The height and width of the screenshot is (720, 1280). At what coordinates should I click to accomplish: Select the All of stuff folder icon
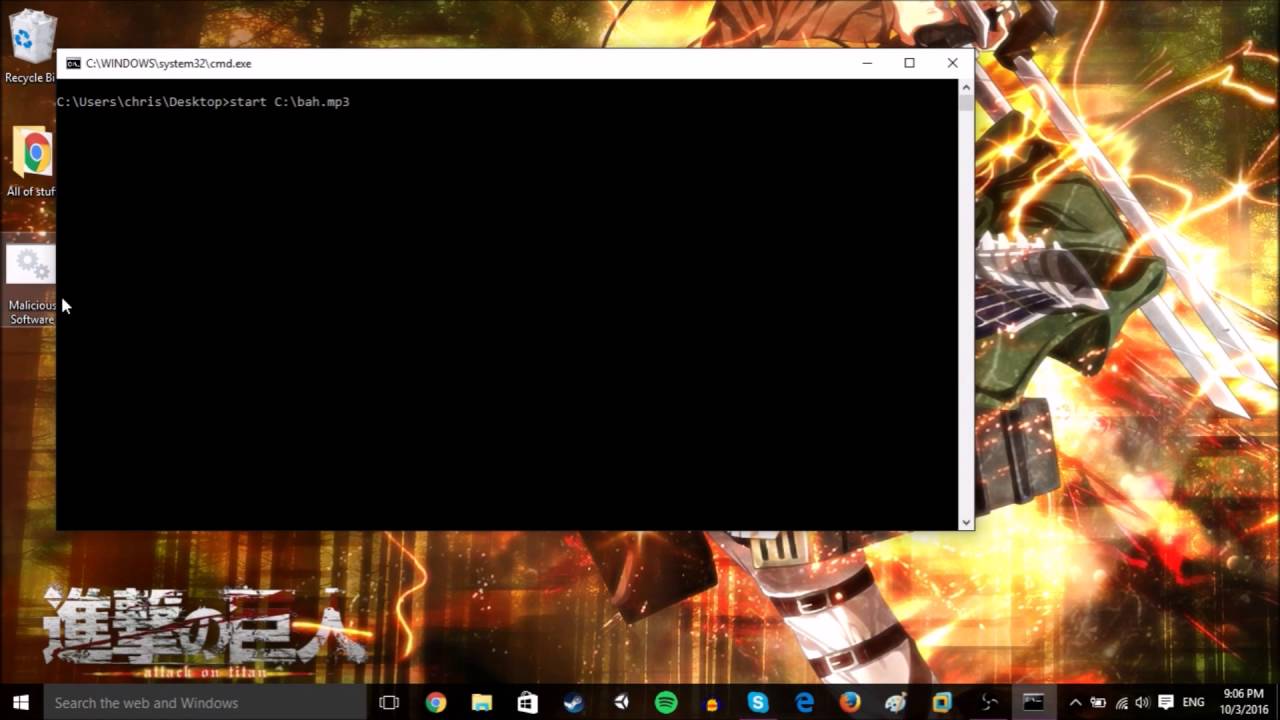31,162
